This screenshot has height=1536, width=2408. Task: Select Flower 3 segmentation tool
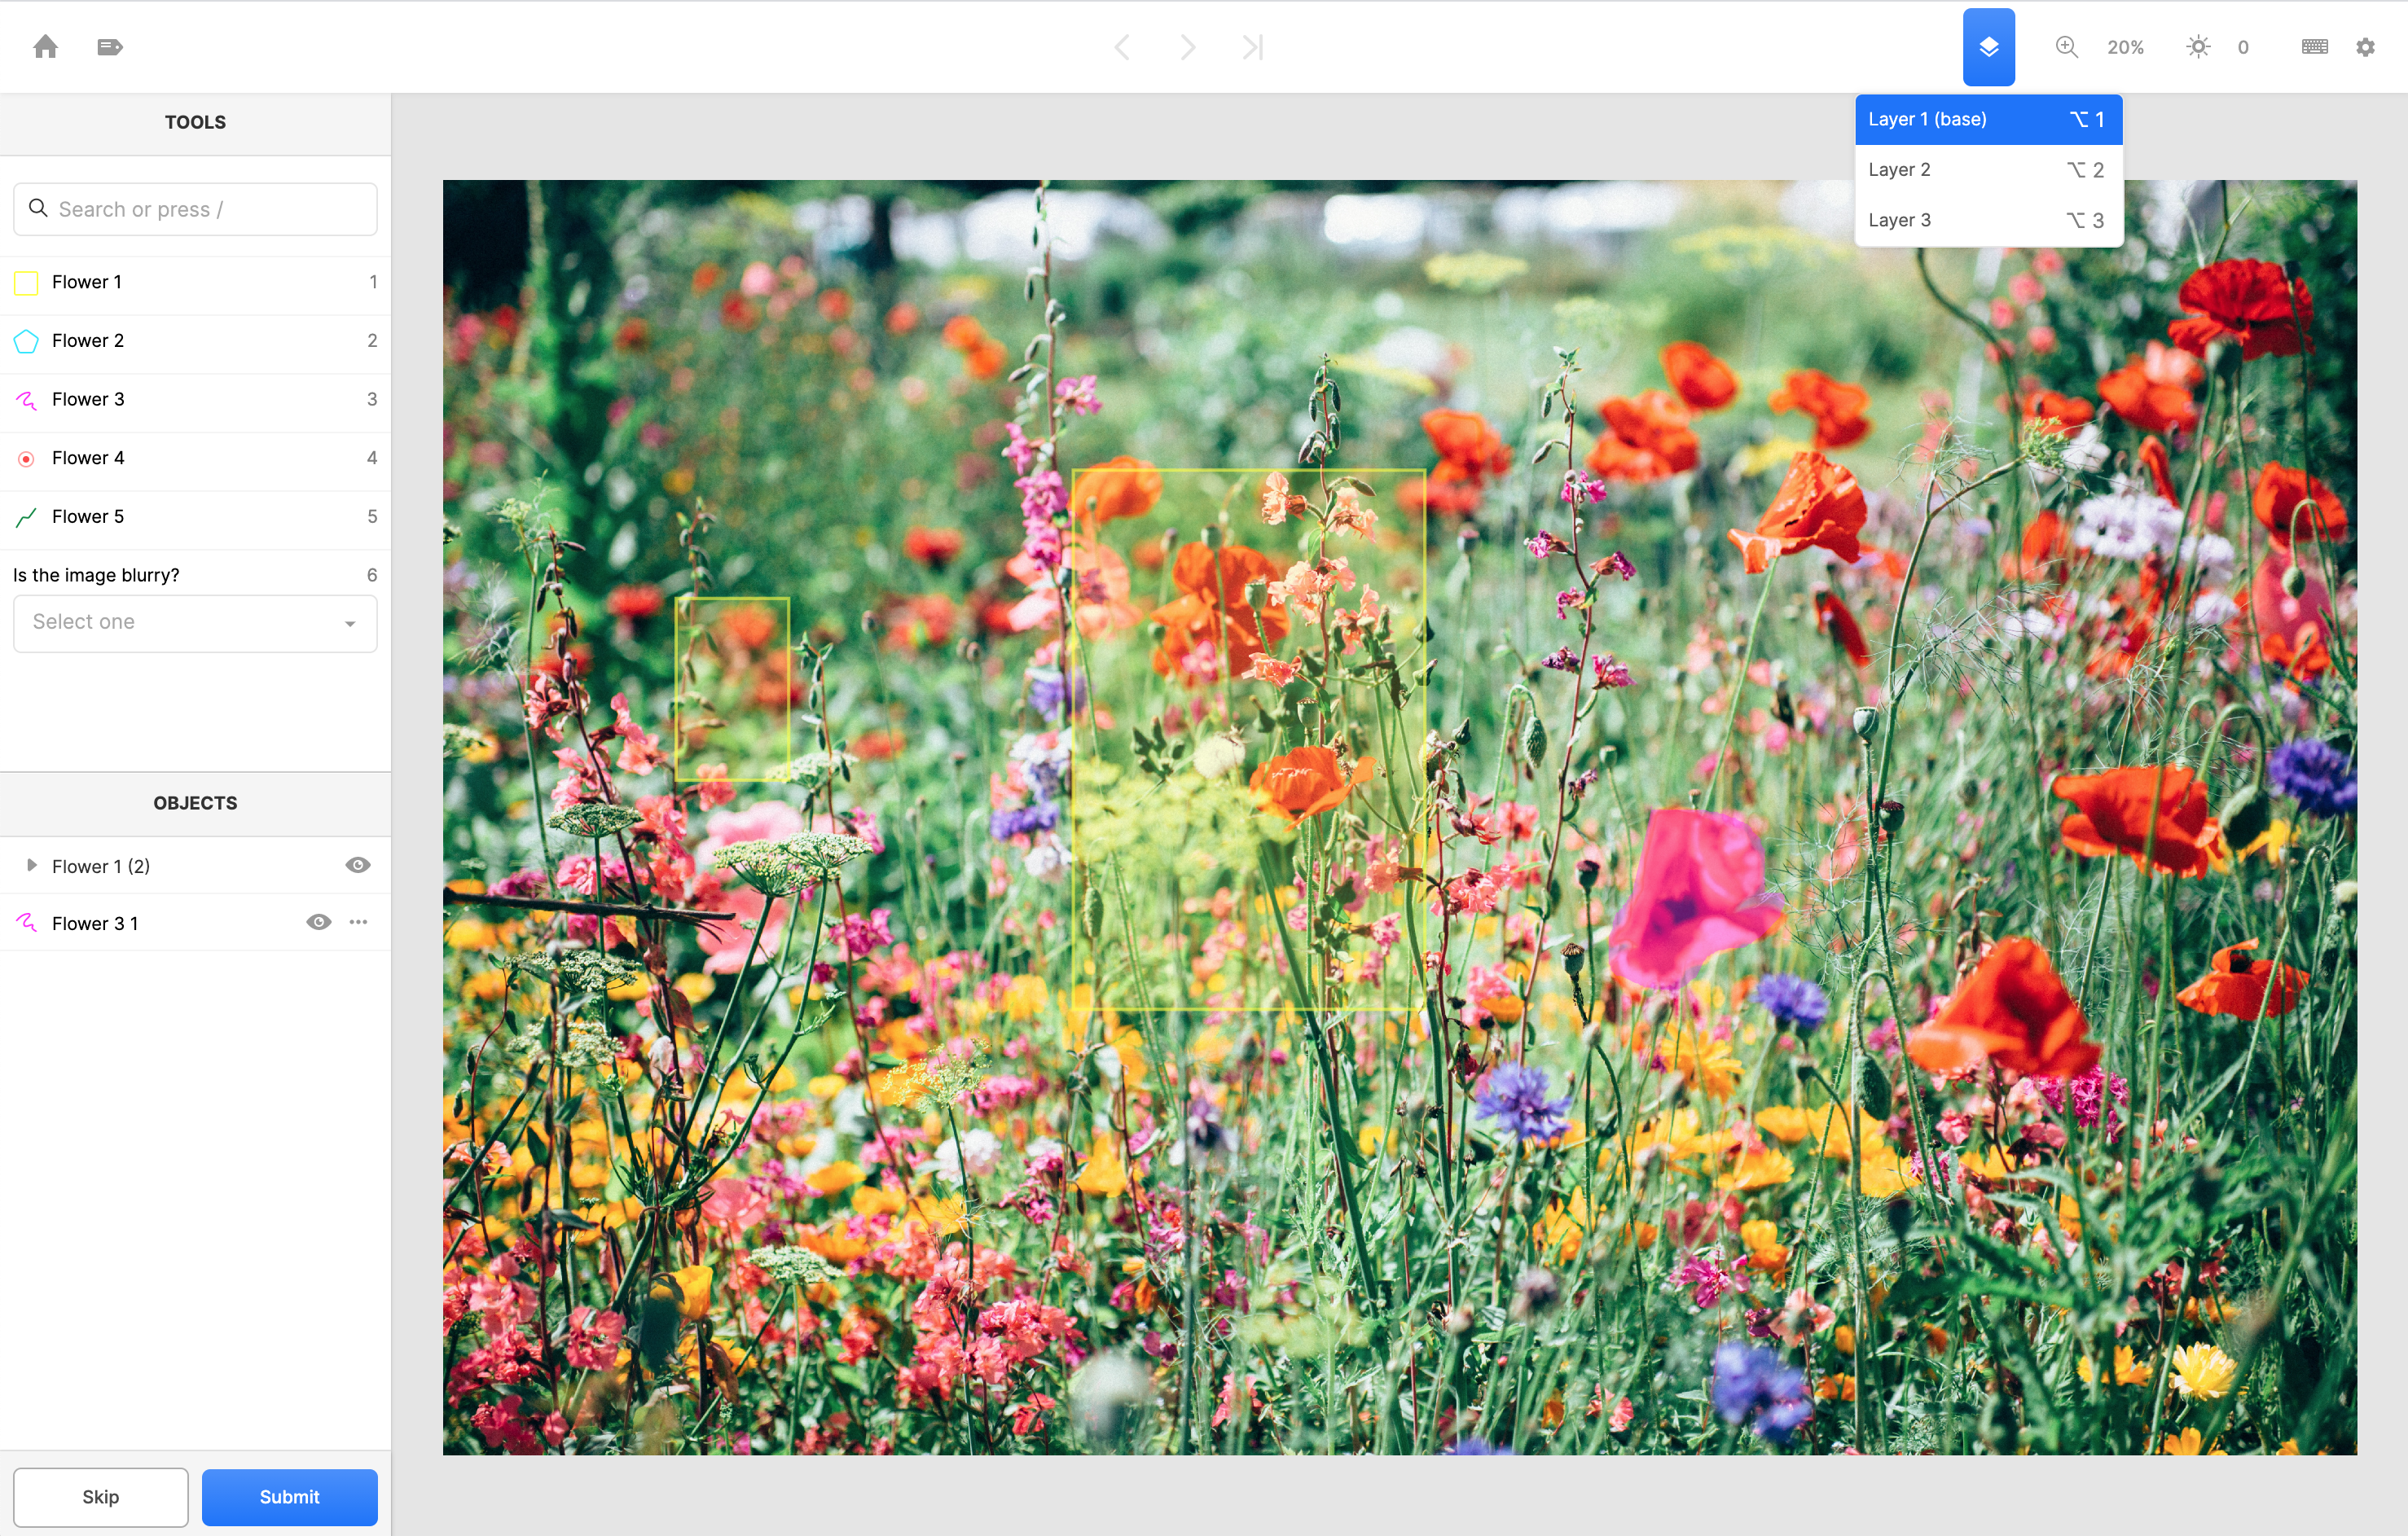[195, 400]
